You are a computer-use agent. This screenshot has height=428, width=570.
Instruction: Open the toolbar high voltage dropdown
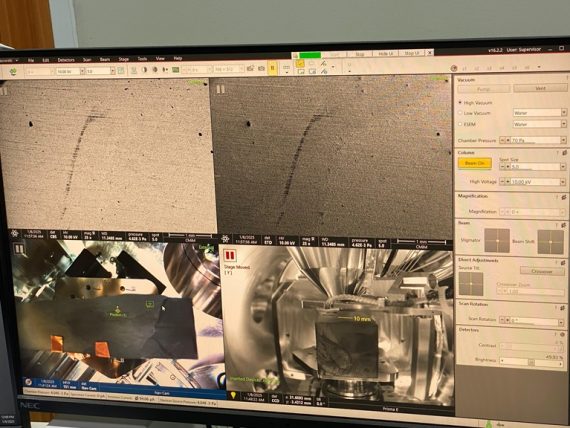[x=83, y=71]
